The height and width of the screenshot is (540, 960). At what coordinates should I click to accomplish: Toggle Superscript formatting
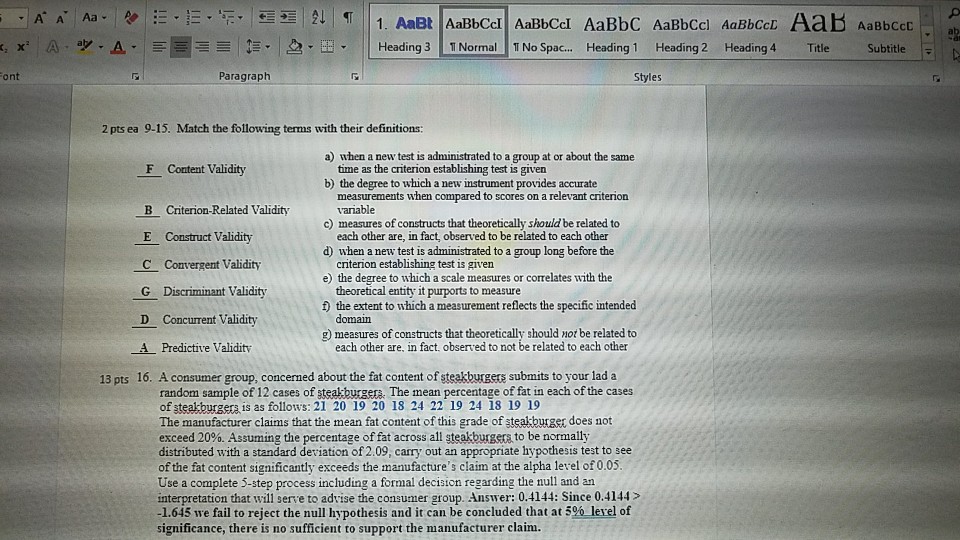coord(23,47)
